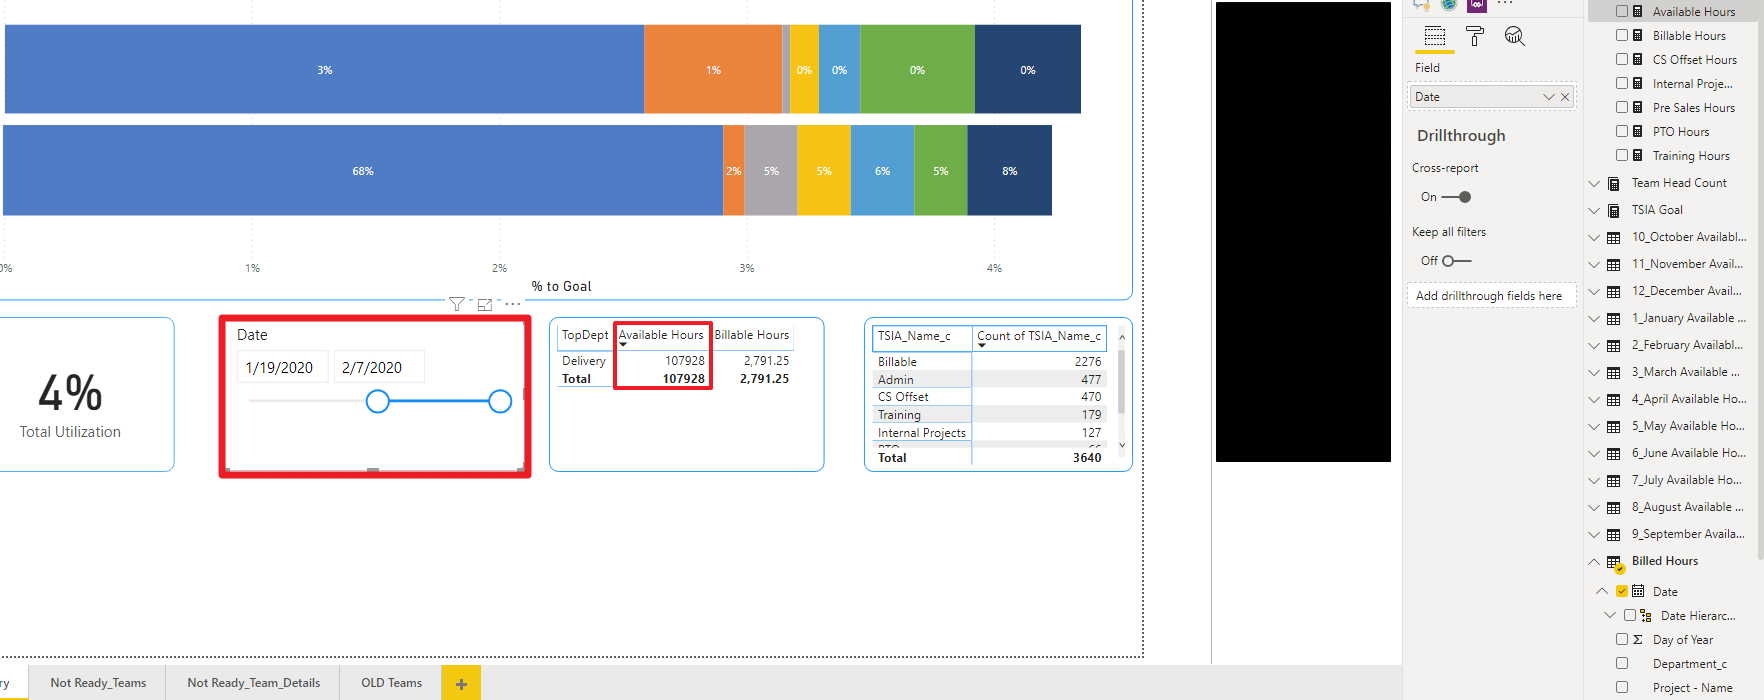Screen dimensions: 1764x700
Task: Collapse the Date field chevron
Action: (1602, 591)
